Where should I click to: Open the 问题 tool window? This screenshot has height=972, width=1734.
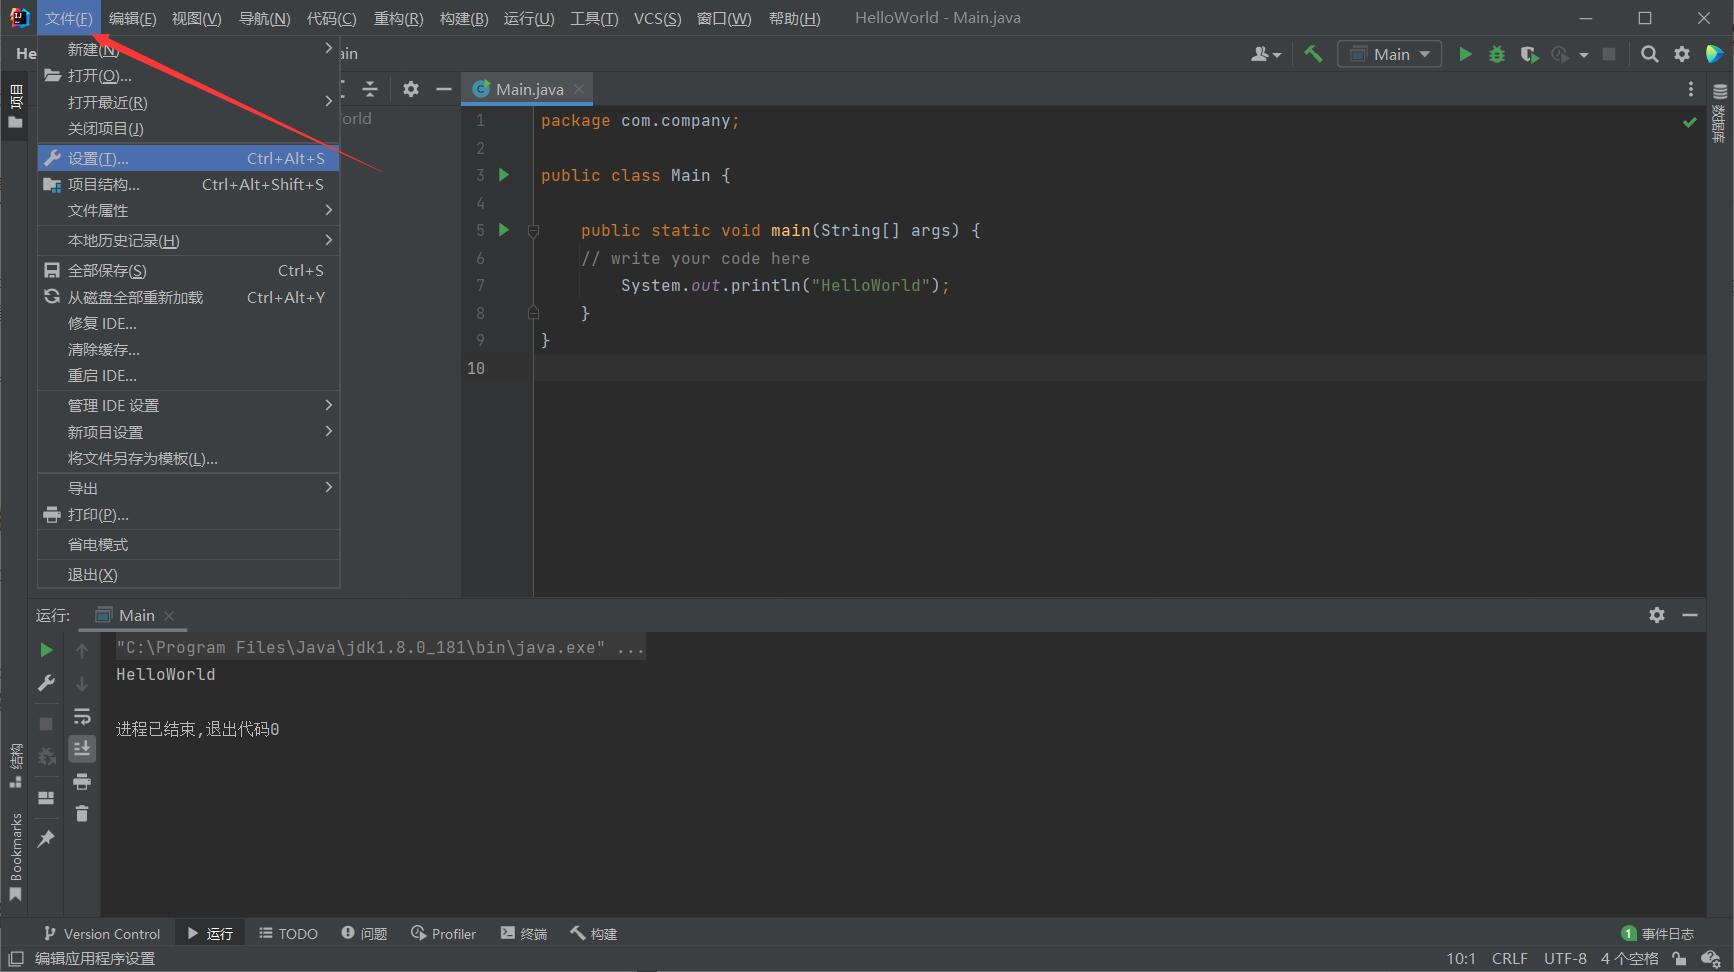click(x=364, y=933)
